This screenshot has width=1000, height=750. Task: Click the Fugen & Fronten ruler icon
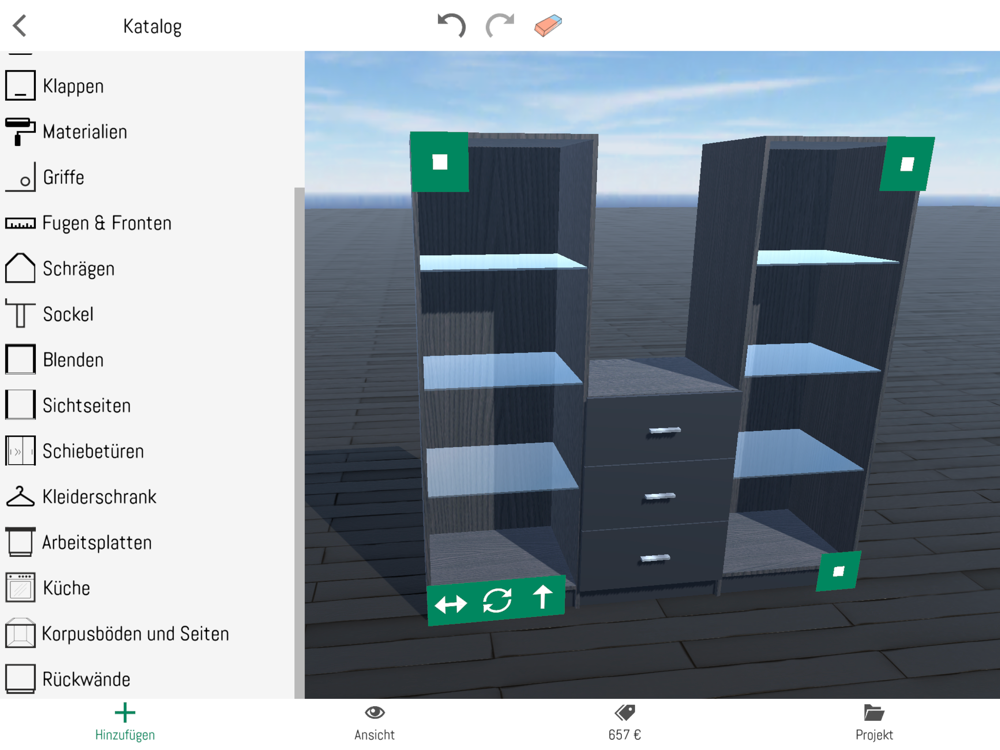pyautogui.click(x=20, y=223)
